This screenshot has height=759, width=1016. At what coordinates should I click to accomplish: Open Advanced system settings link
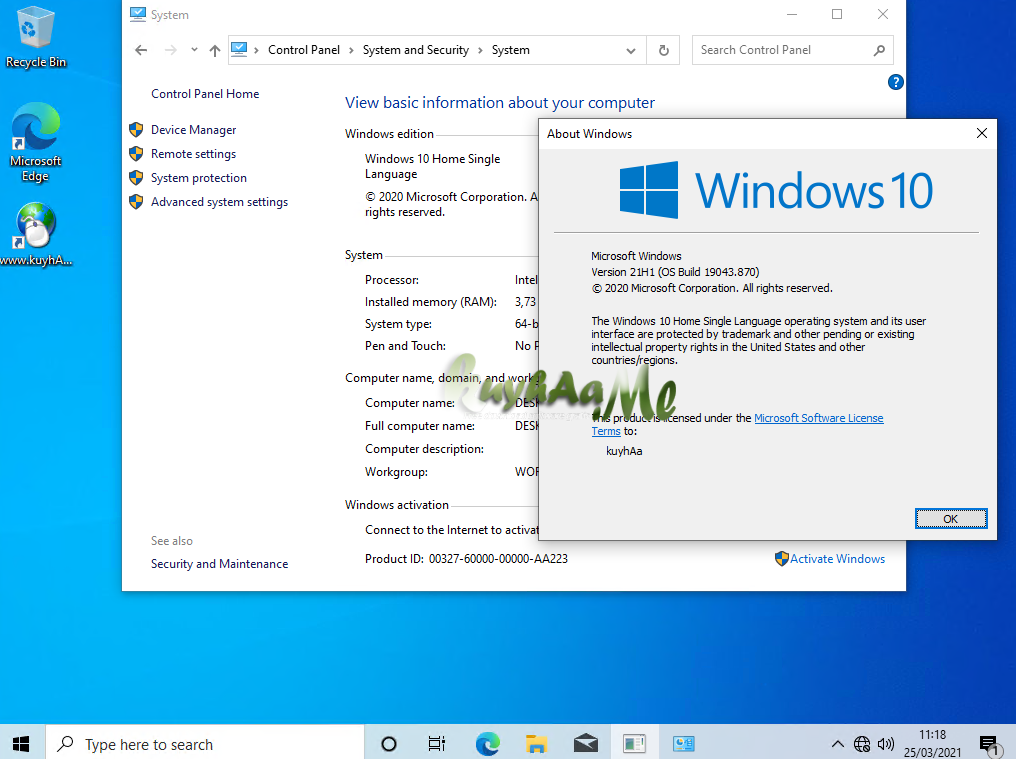(x=219, y=202)
